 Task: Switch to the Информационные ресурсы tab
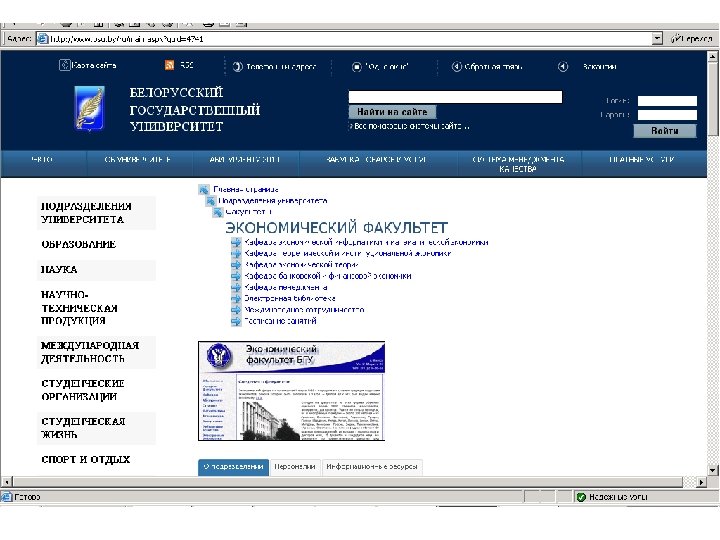(372, 467)
